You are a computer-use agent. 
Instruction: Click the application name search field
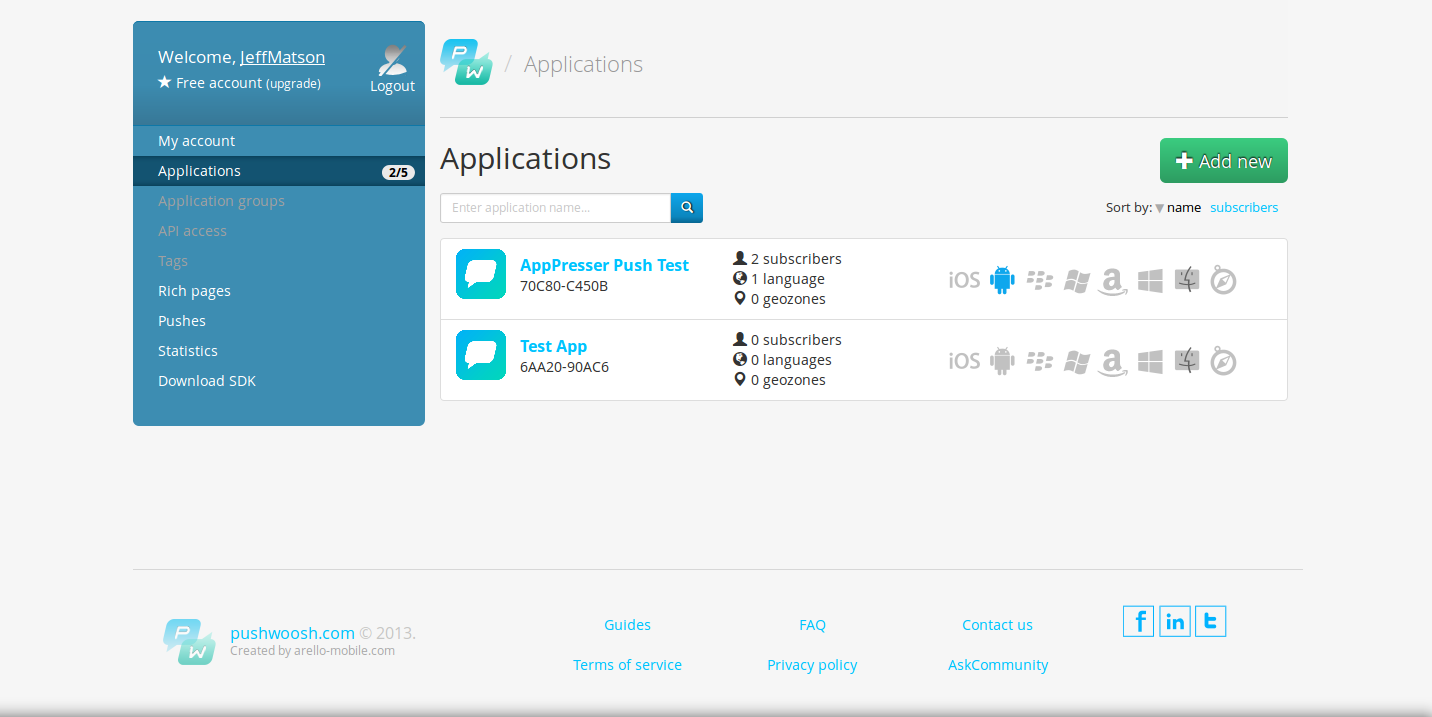pyautogui.click(x=555, y=208)
